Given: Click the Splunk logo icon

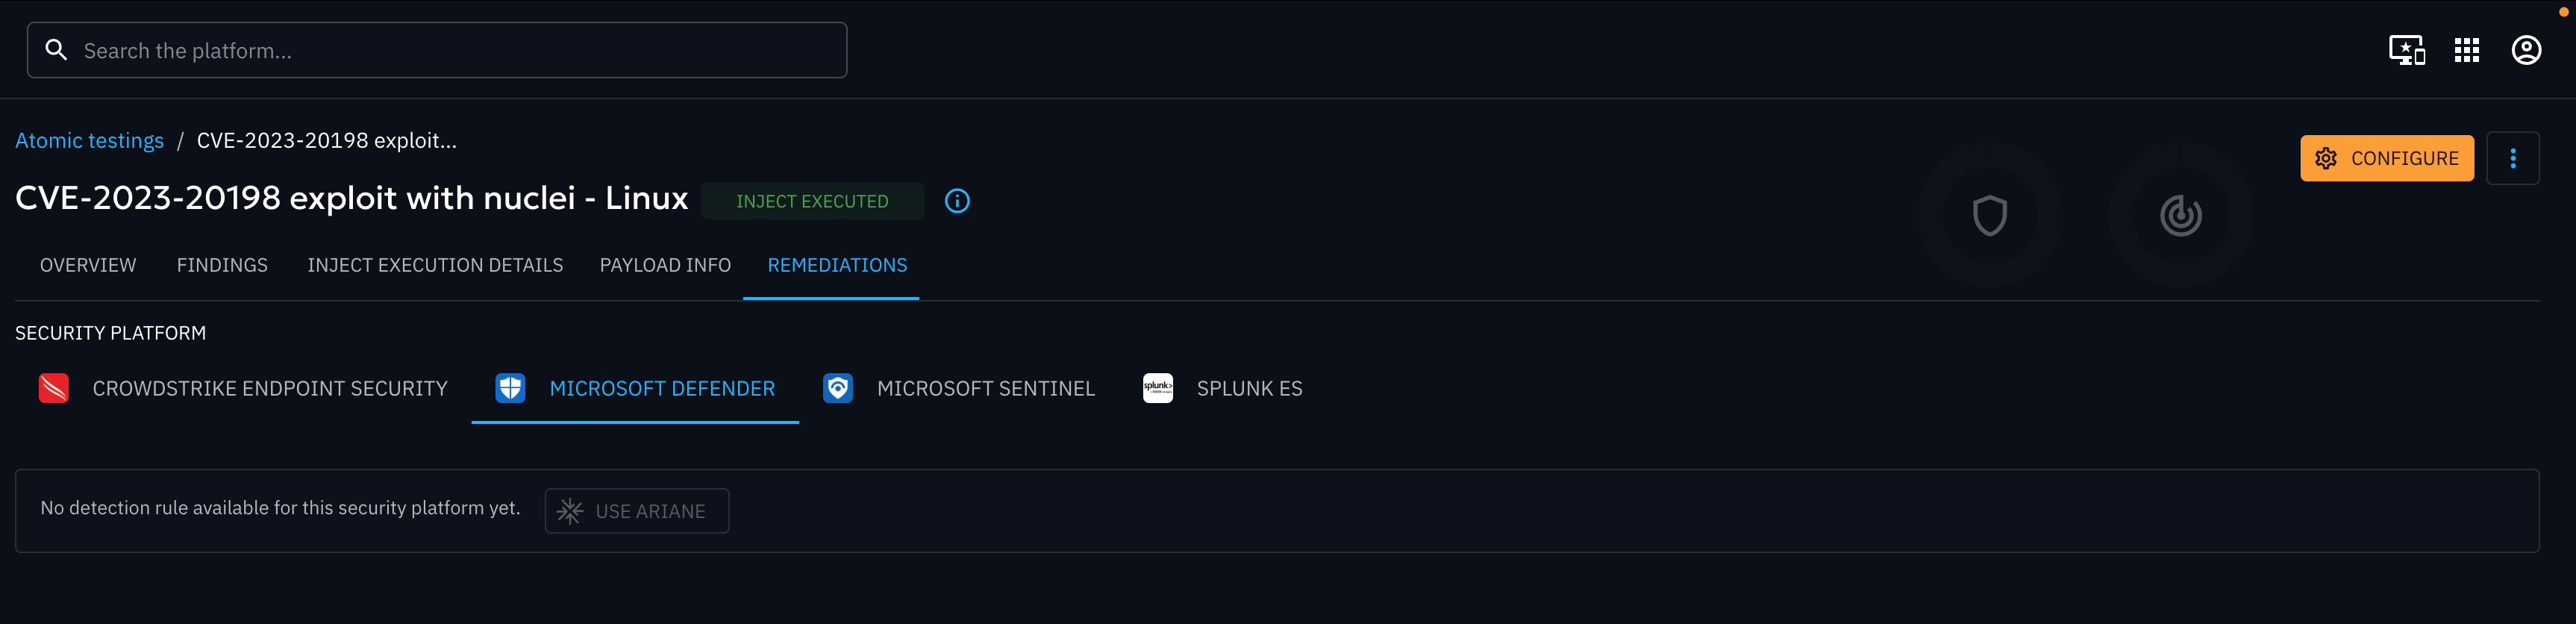Looking at the screenshot, I should click(1158, 388).
